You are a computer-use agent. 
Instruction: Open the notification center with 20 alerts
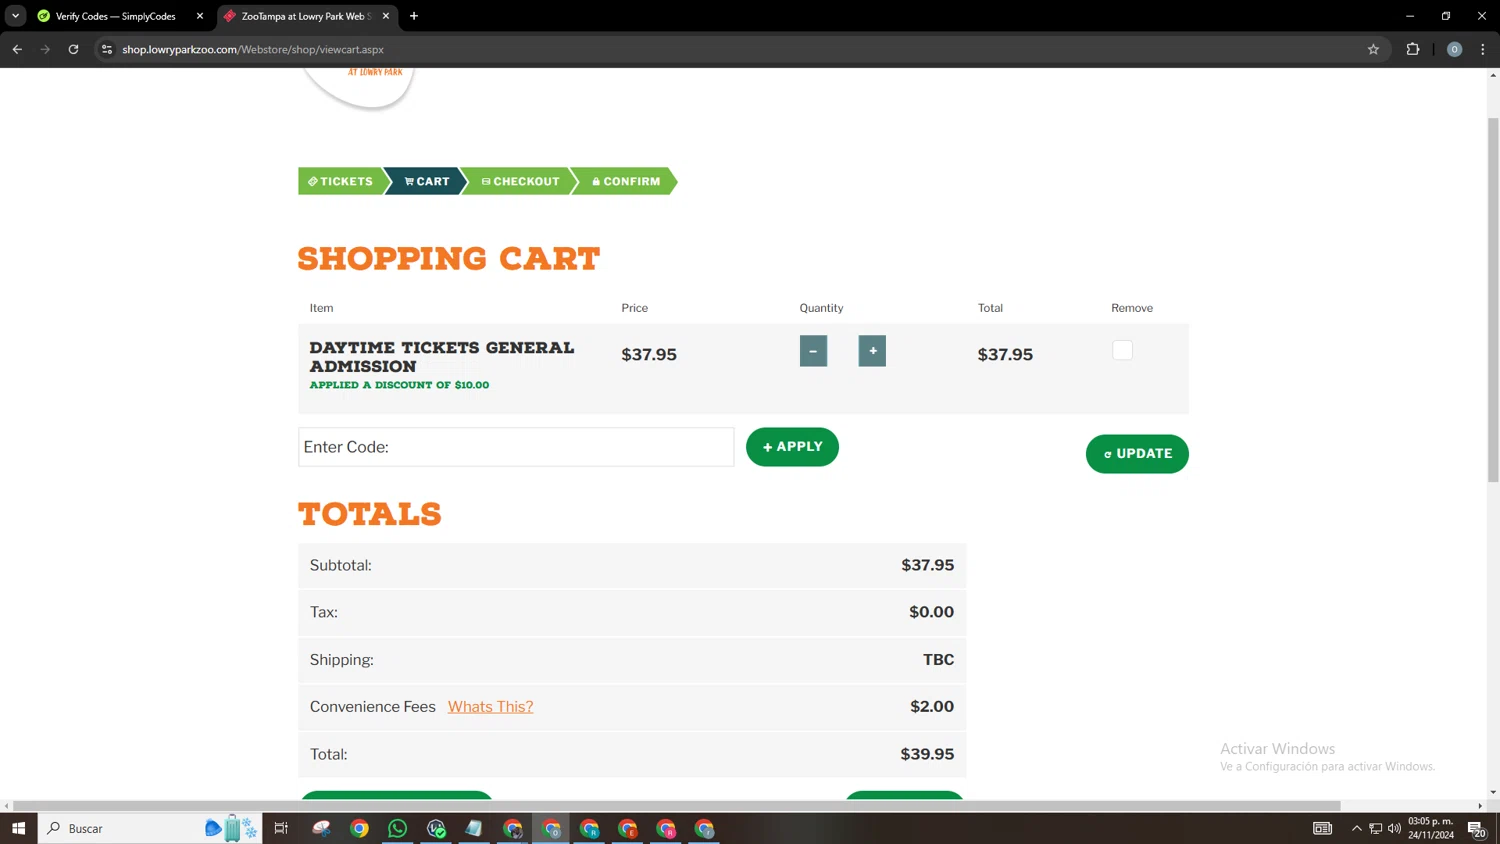(1477, 828)
